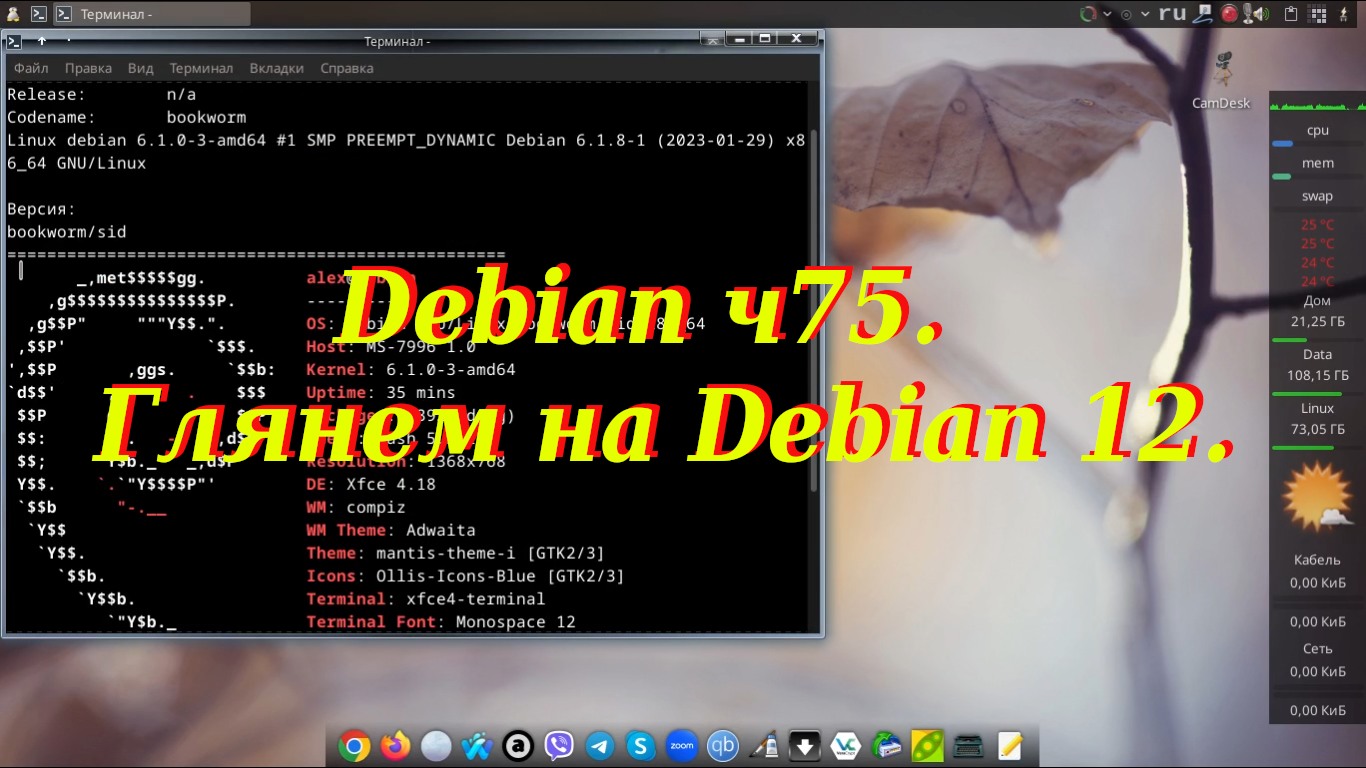Click the mem usage bar in side panel
Screen dimensions: 1366x768
coord(1317,177)
